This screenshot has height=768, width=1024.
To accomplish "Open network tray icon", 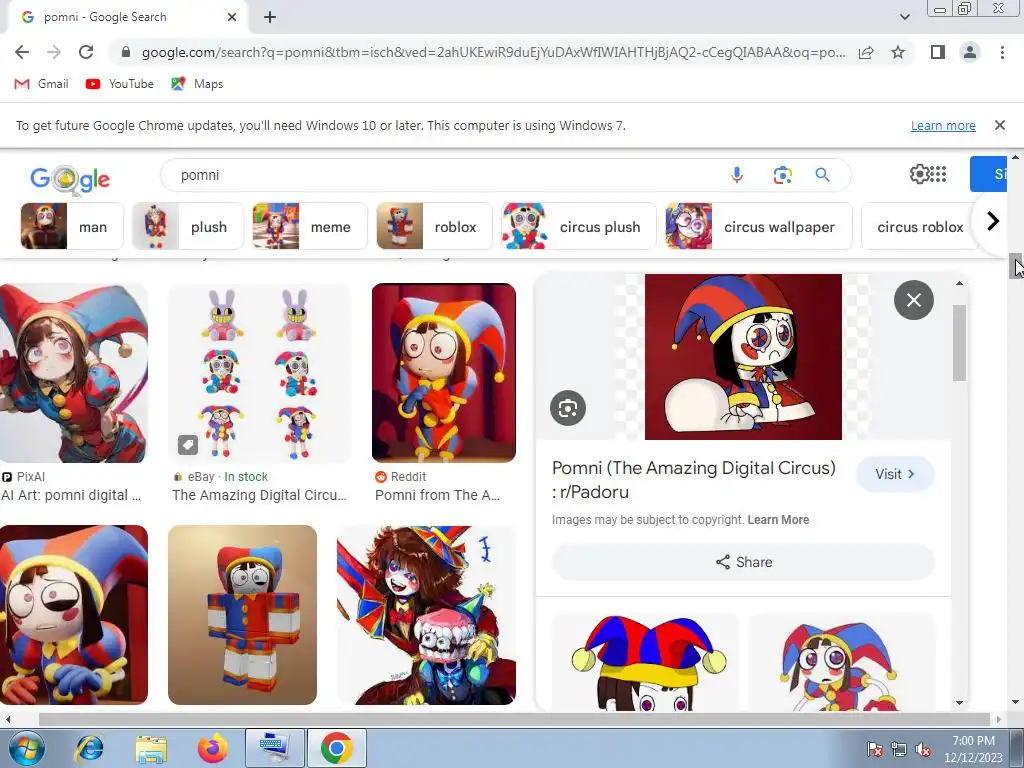I will coord(899,750).
